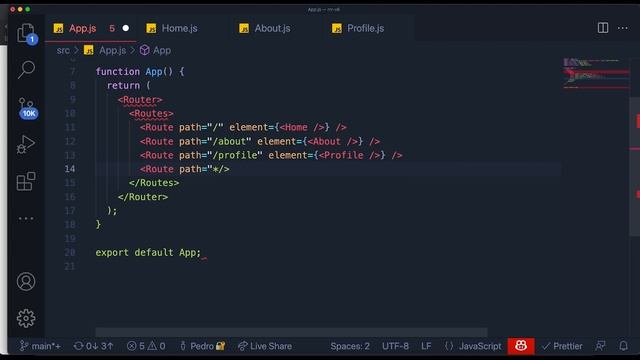Viewport: 640px width, 360px height.
Task: Open the App.js breadcrumb dropdown
Action: [x=105, y=50]
